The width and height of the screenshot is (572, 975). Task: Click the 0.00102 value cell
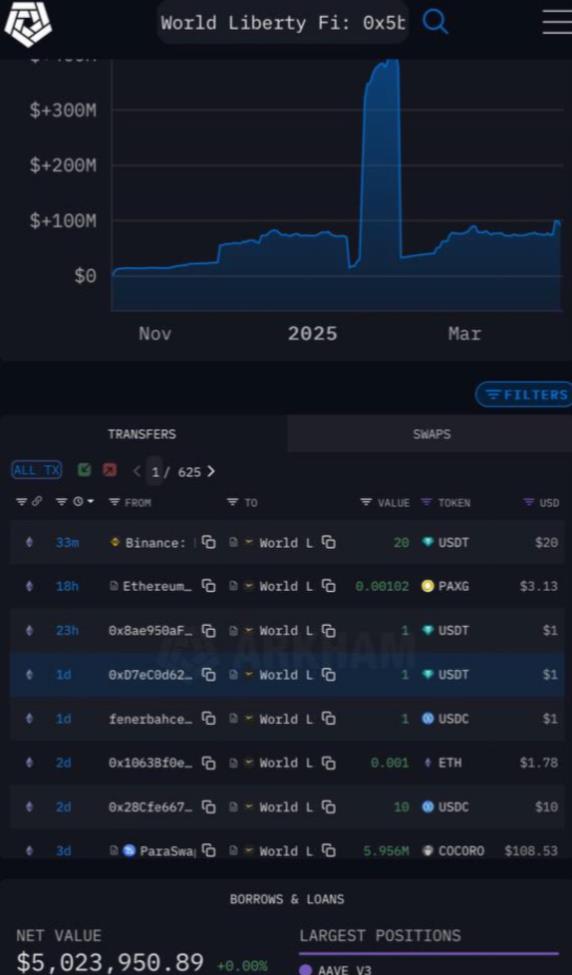coord(382,586)
